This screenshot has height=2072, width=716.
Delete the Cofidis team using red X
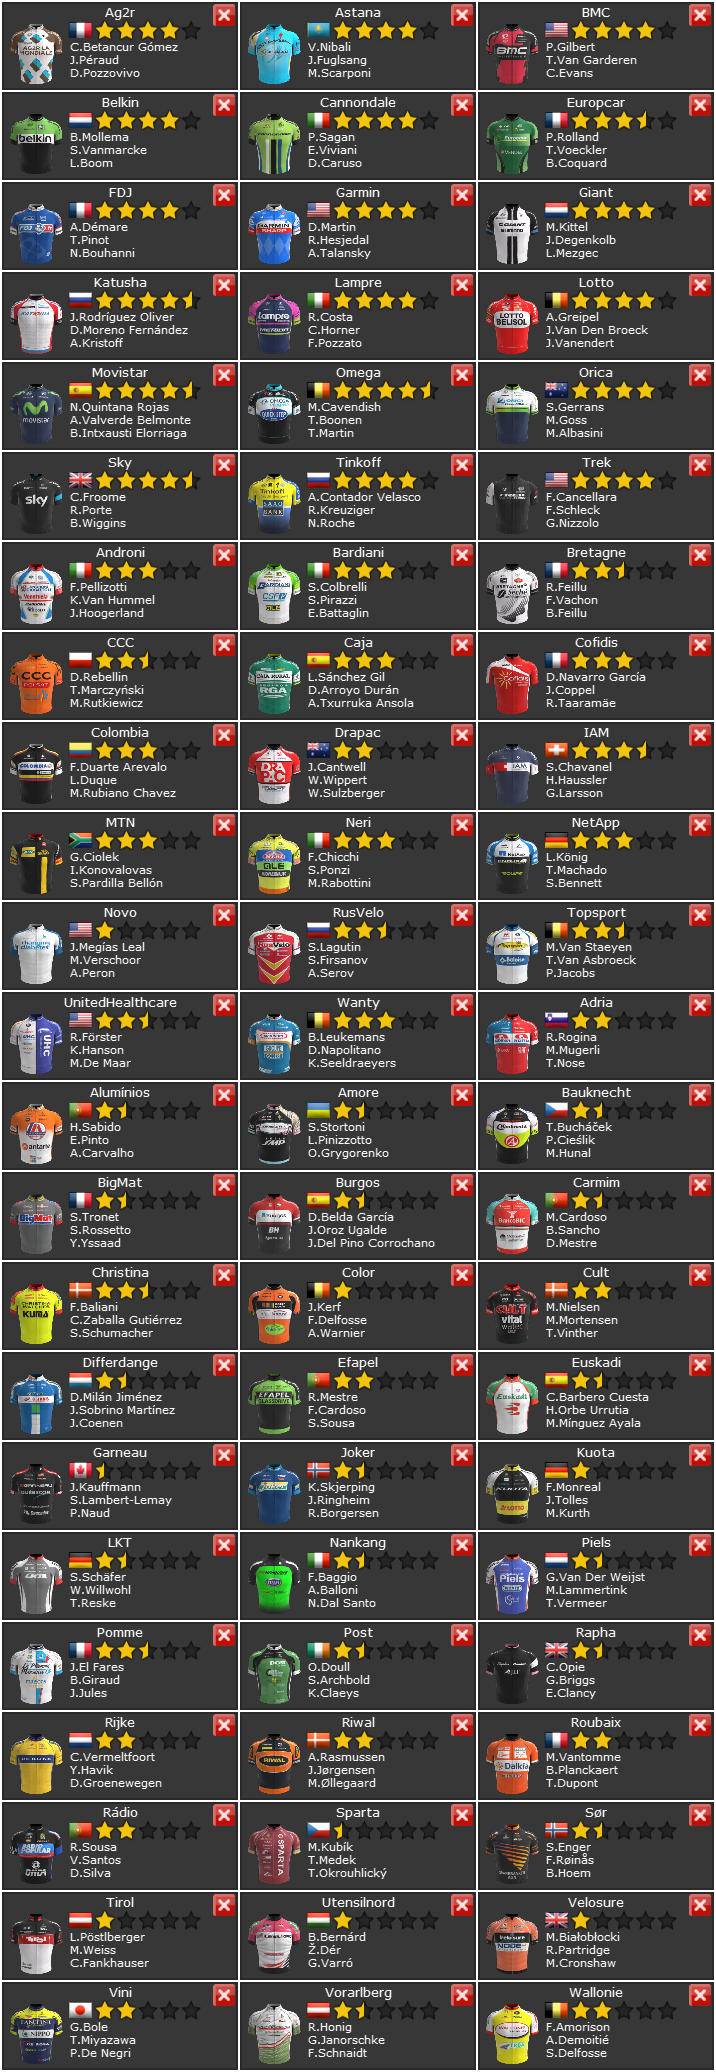tap(701, 645)
